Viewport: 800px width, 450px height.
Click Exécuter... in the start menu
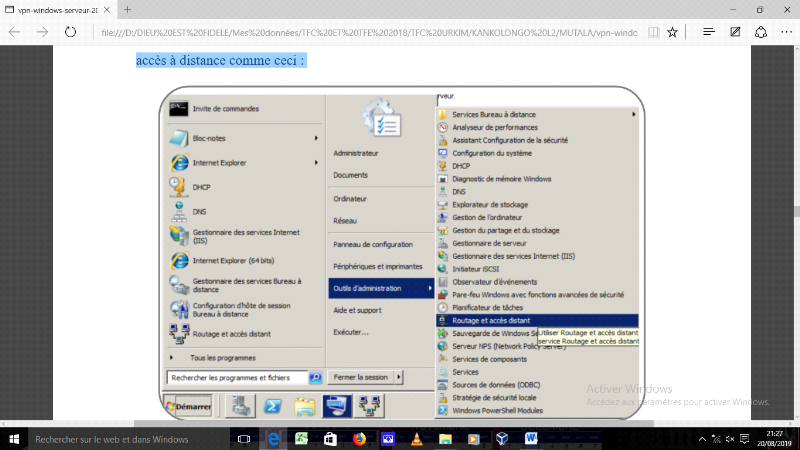click(351, 332)
